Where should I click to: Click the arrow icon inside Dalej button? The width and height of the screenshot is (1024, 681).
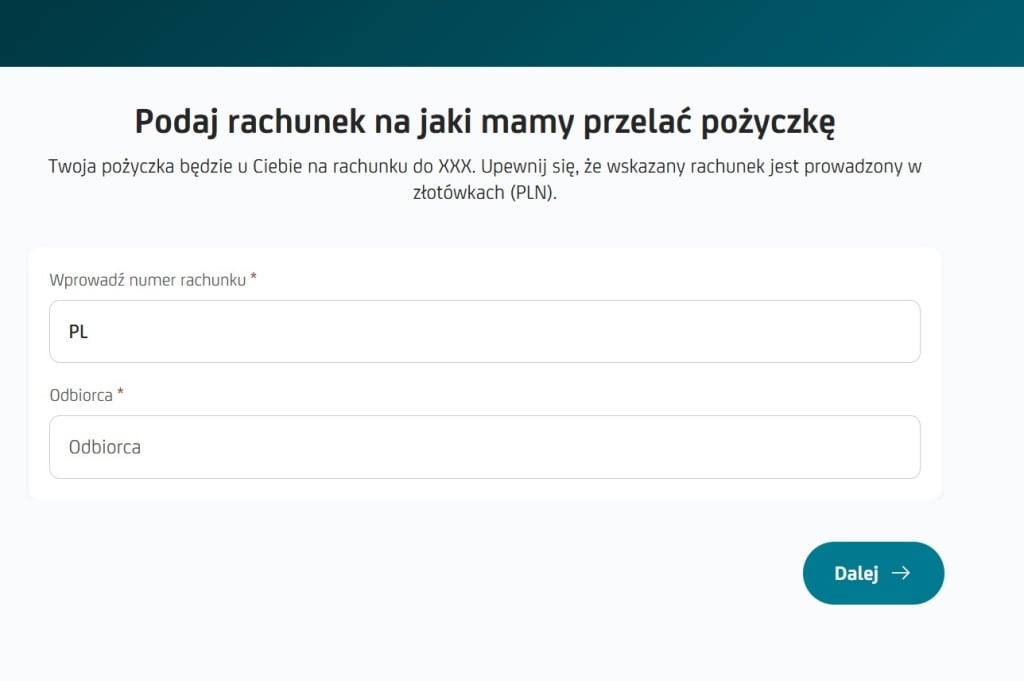pos(903,573)
